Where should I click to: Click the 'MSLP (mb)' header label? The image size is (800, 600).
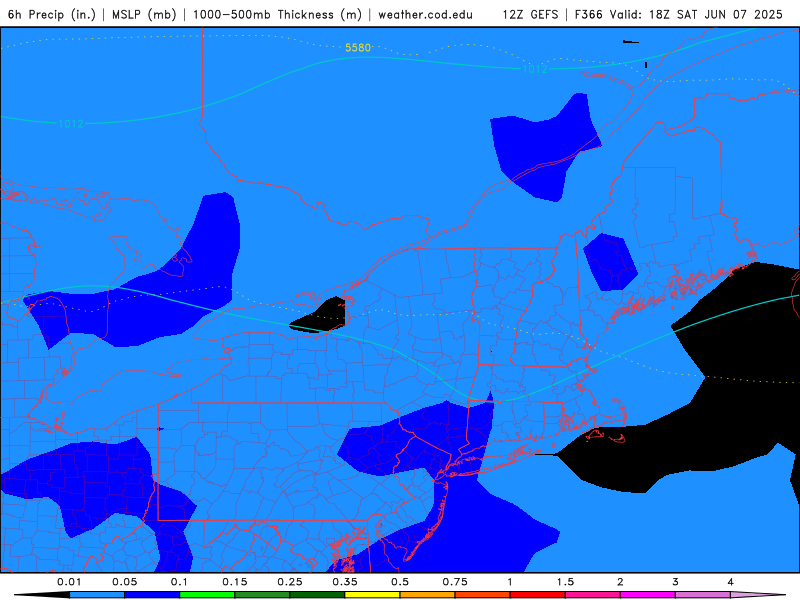pos(144,14)
